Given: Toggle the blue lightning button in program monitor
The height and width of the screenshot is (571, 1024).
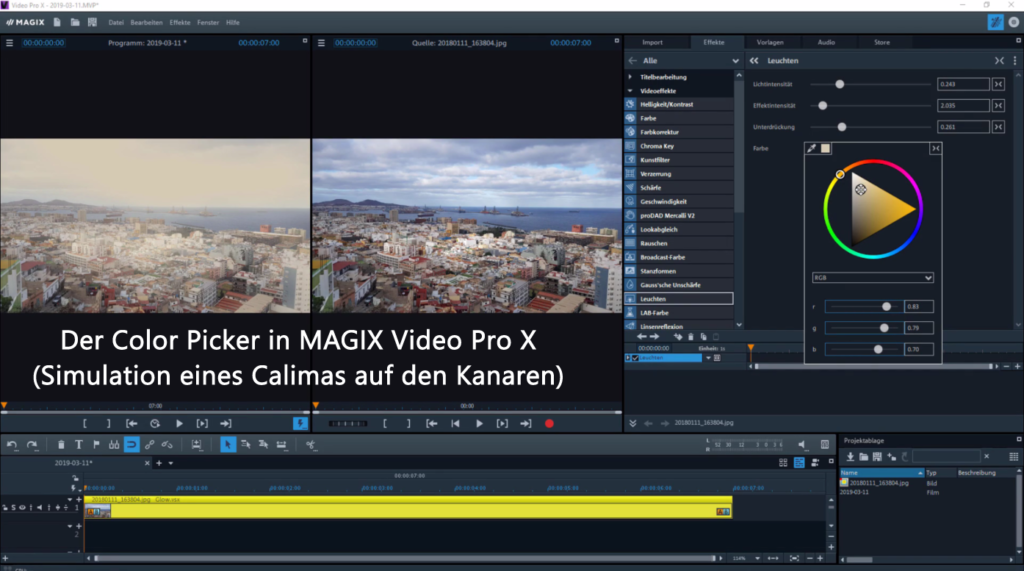Looking at the screenshot, I should tap(300, 424).
